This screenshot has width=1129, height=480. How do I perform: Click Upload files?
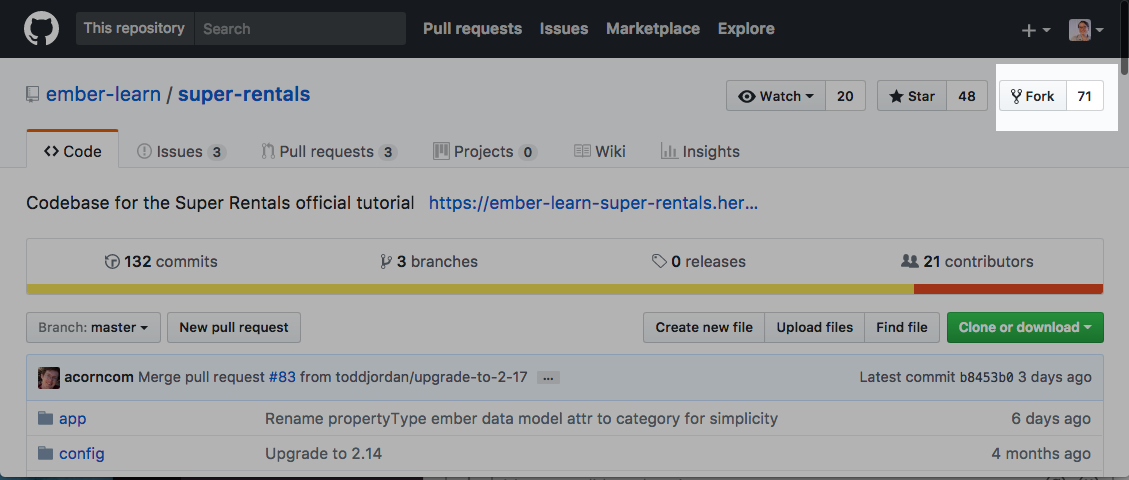tap(814, 327)
